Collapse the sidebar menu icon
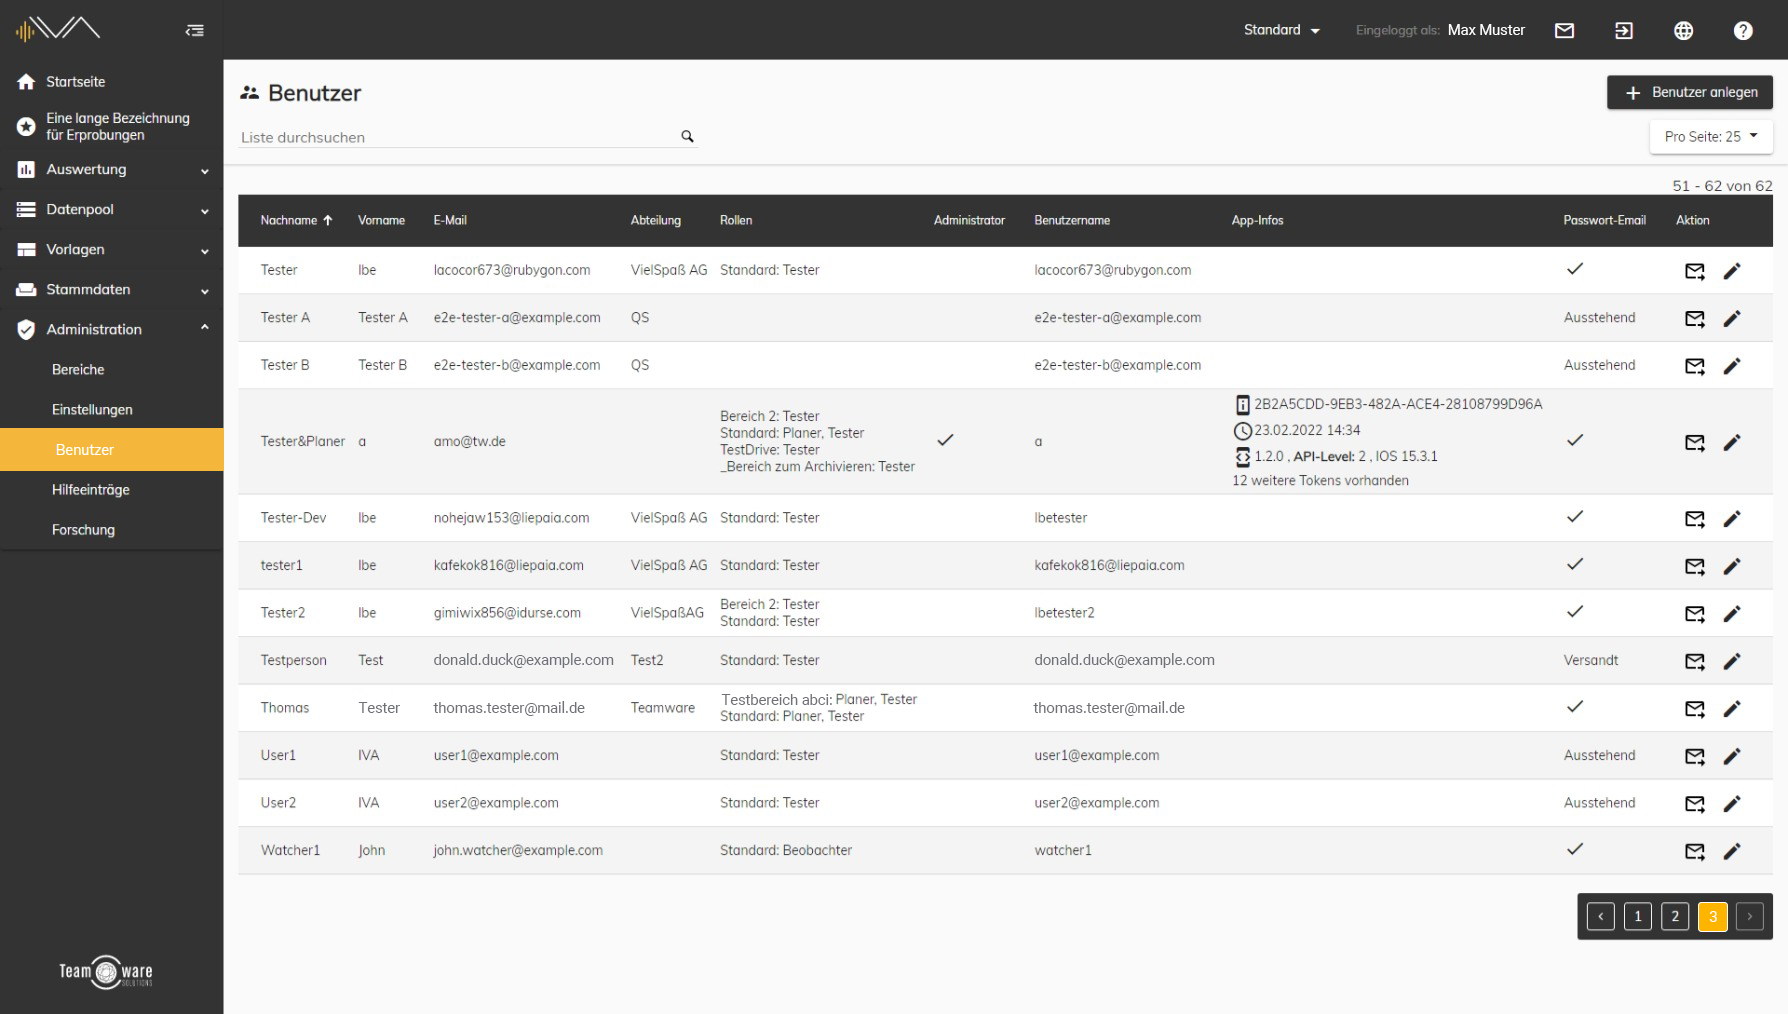The image size is (1788, 1014). (195, 31)
